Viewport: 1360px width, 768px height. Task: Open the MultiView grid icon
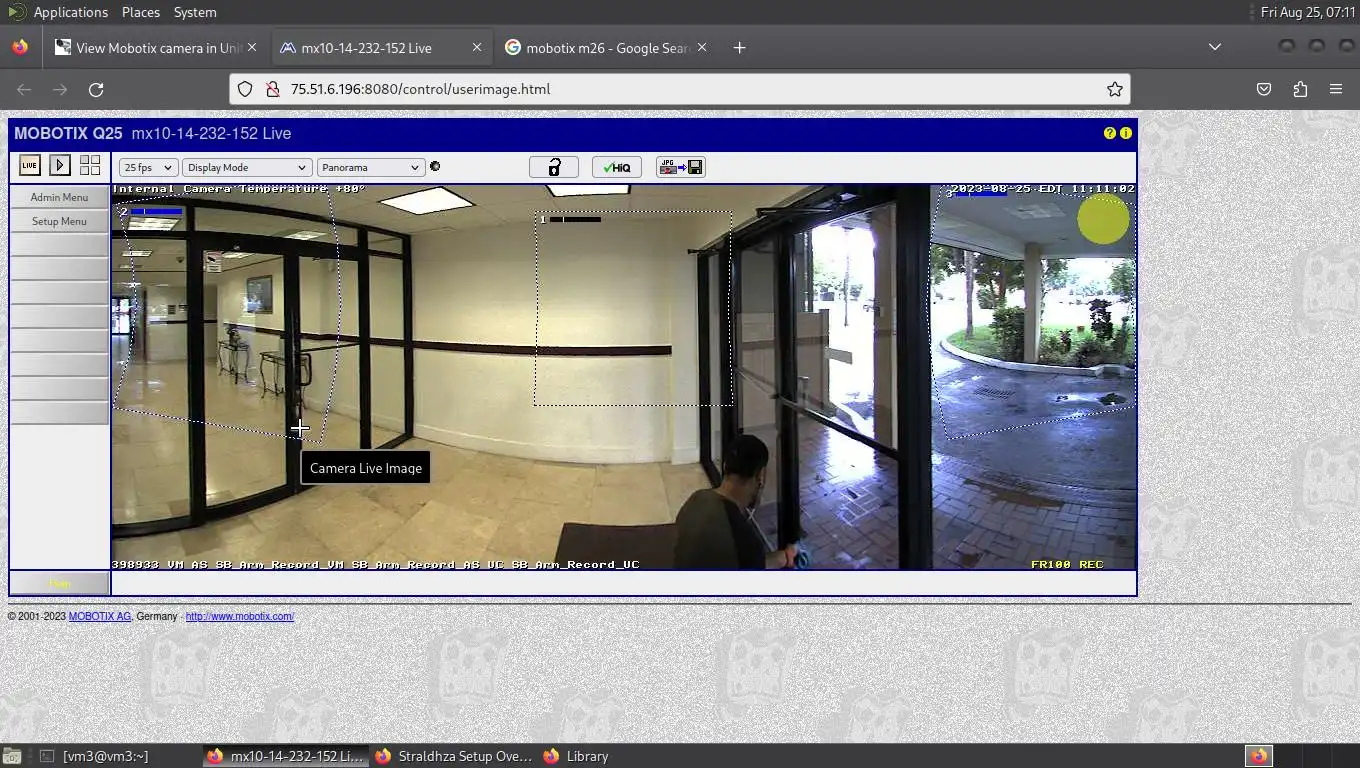click(90, 165)
